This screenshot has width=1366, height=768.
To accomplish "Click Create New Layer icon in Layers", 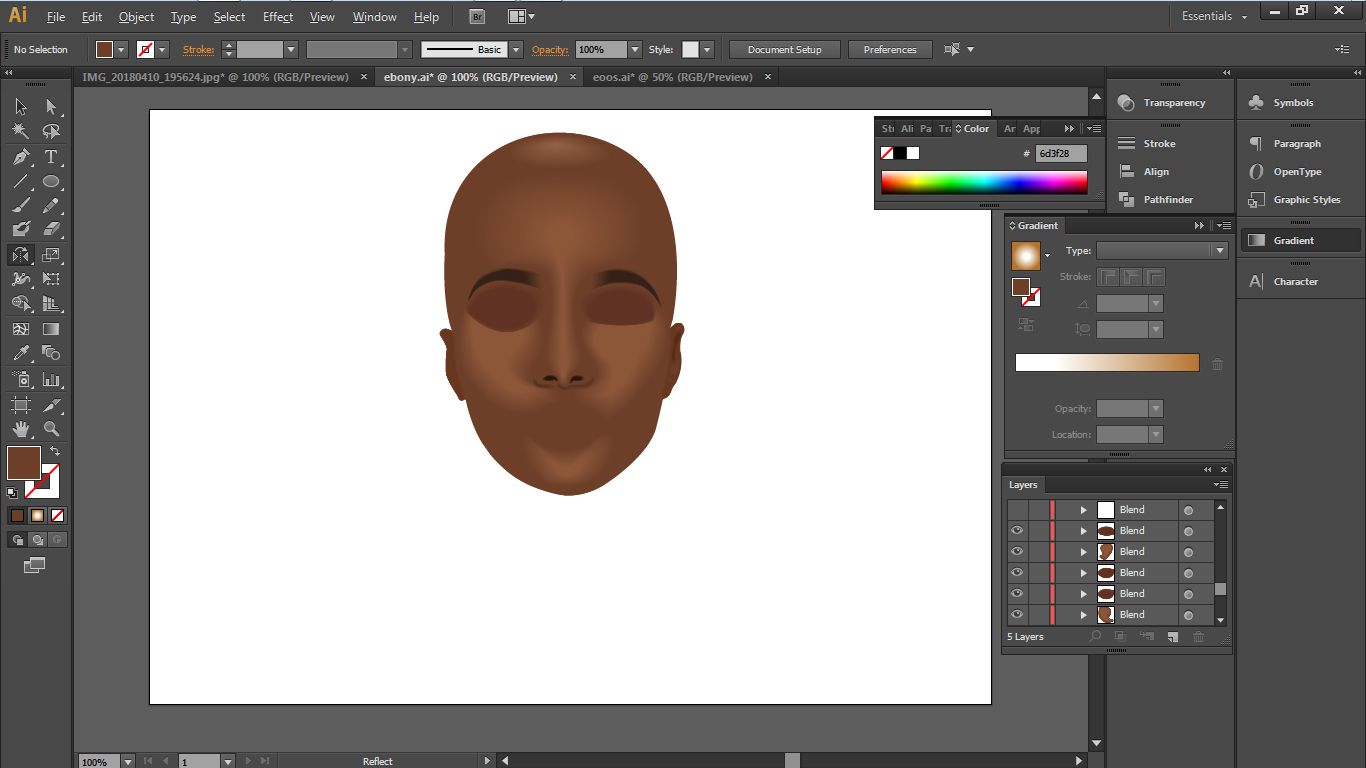I will tap(1172, 637).
